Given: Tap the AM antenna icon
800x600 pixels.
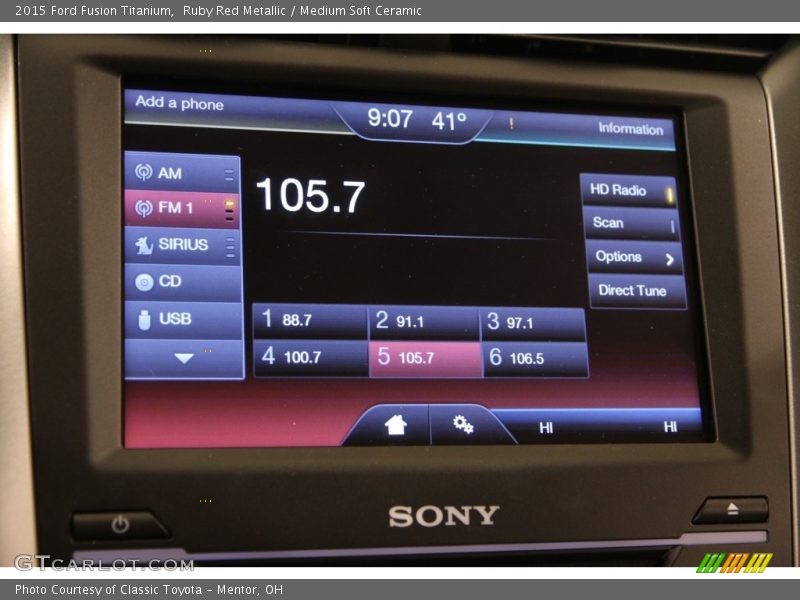Looking at the screenshot, I should tap(143, 172).
